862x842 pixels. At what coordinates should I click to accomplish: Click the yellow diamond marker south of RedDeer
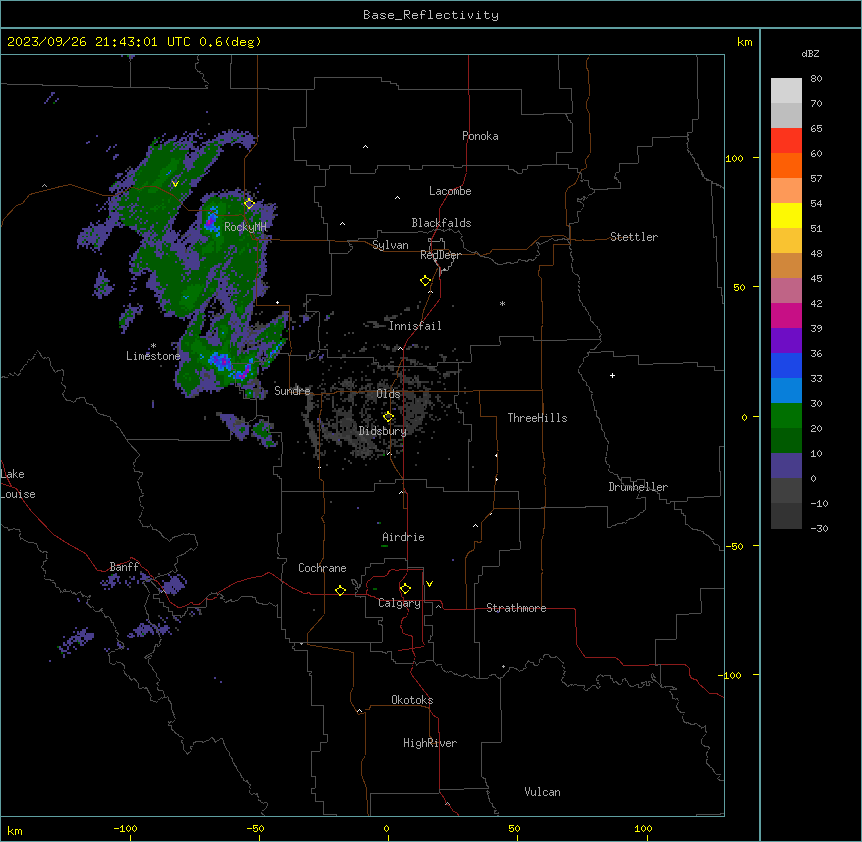click(426, 281)
